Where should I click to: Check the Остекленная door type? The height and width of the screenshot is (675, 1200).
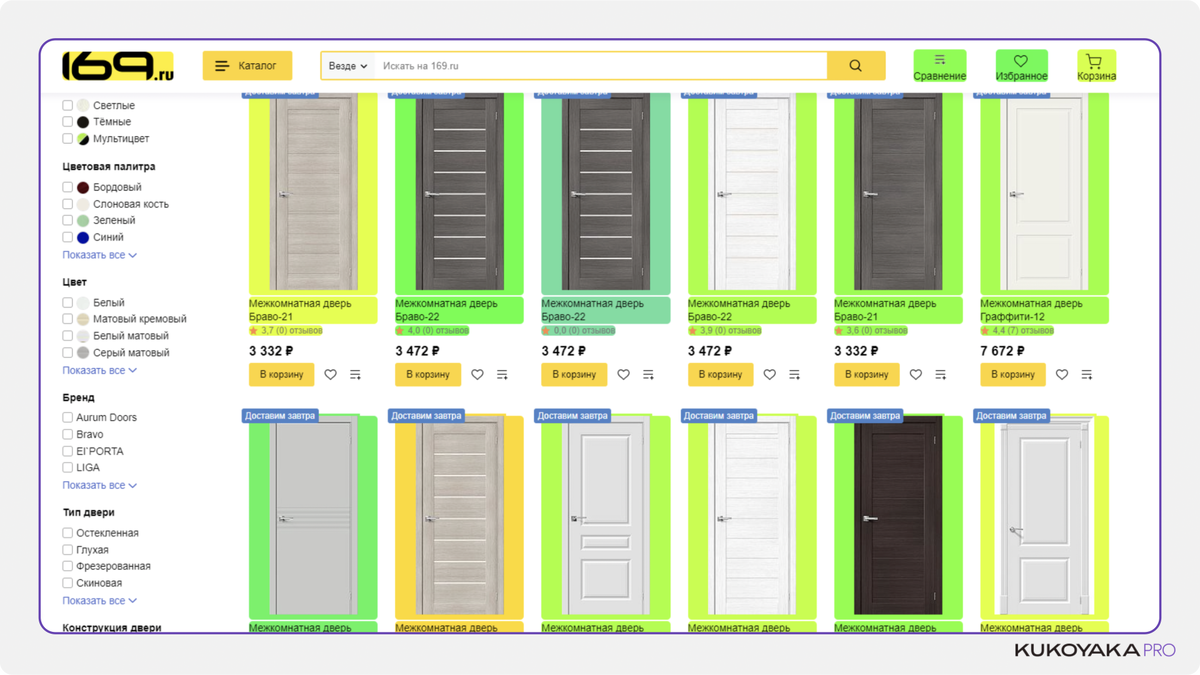[x=68, y=533]
